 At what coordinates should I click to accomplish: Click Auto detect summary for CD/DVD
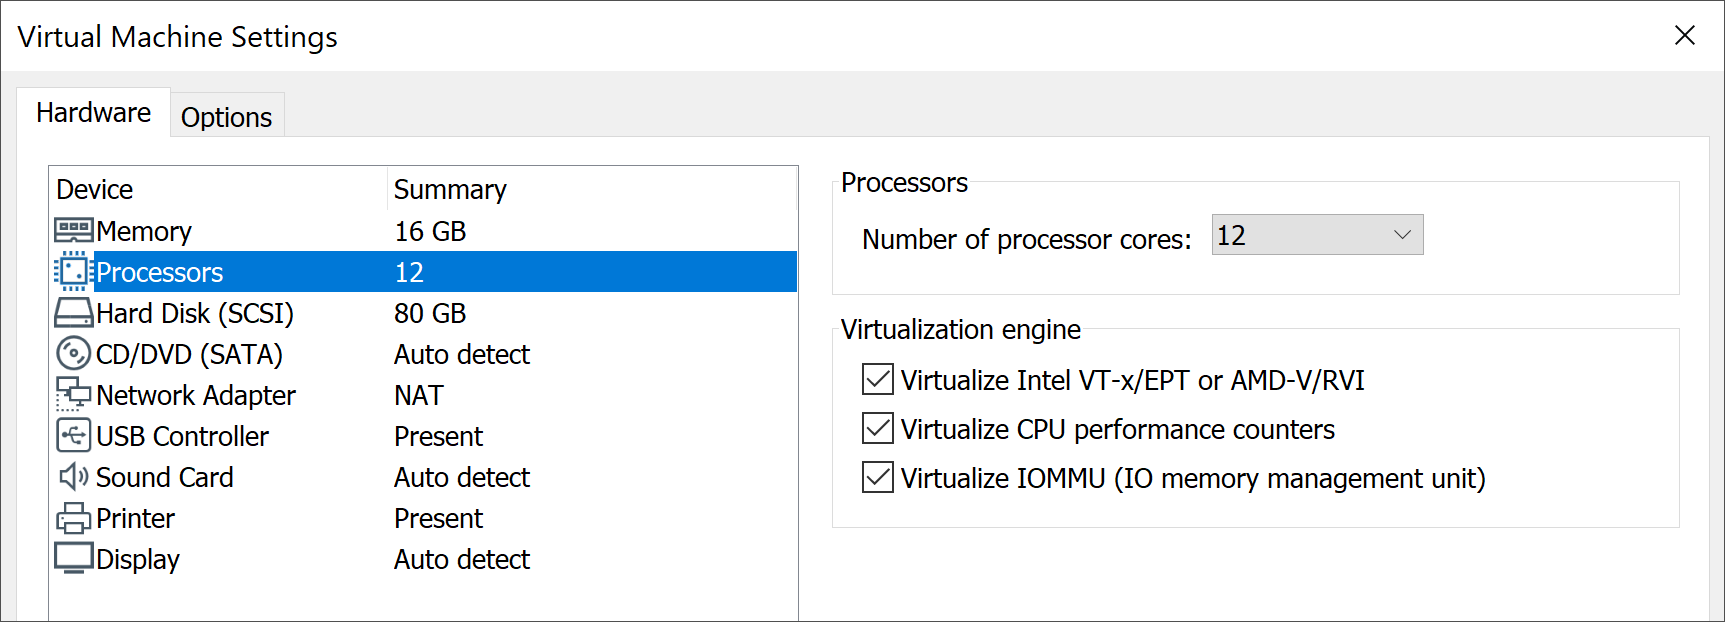(462, 354)
